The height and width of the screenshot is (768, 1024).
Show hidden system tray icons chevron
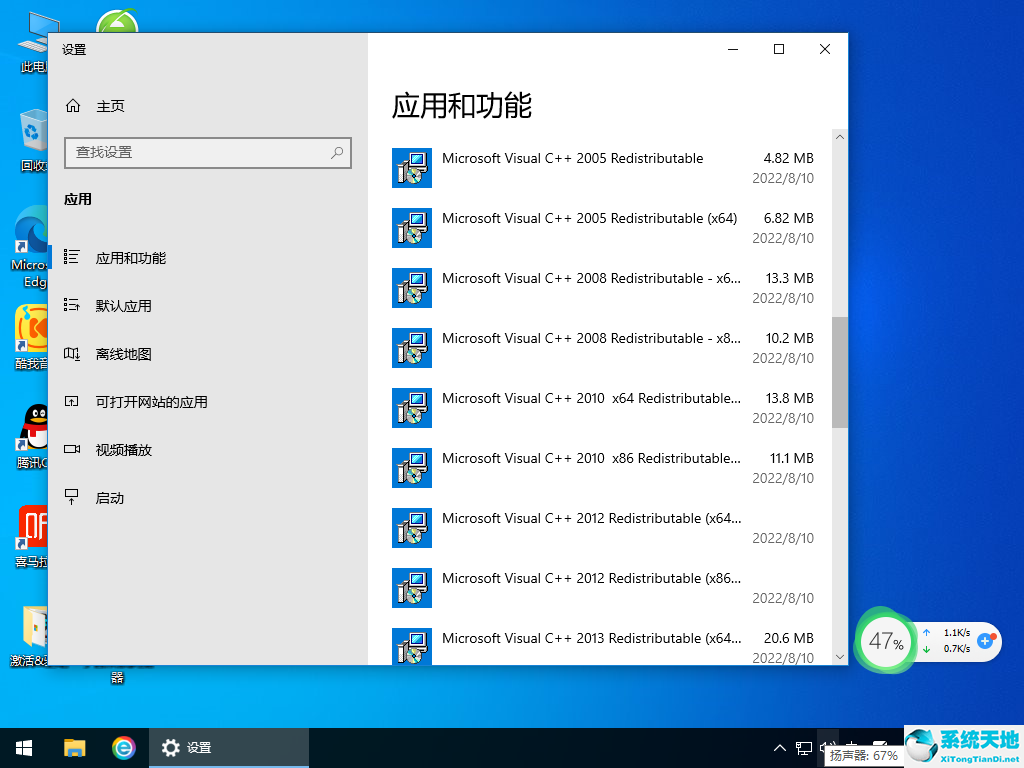[780, 748]
